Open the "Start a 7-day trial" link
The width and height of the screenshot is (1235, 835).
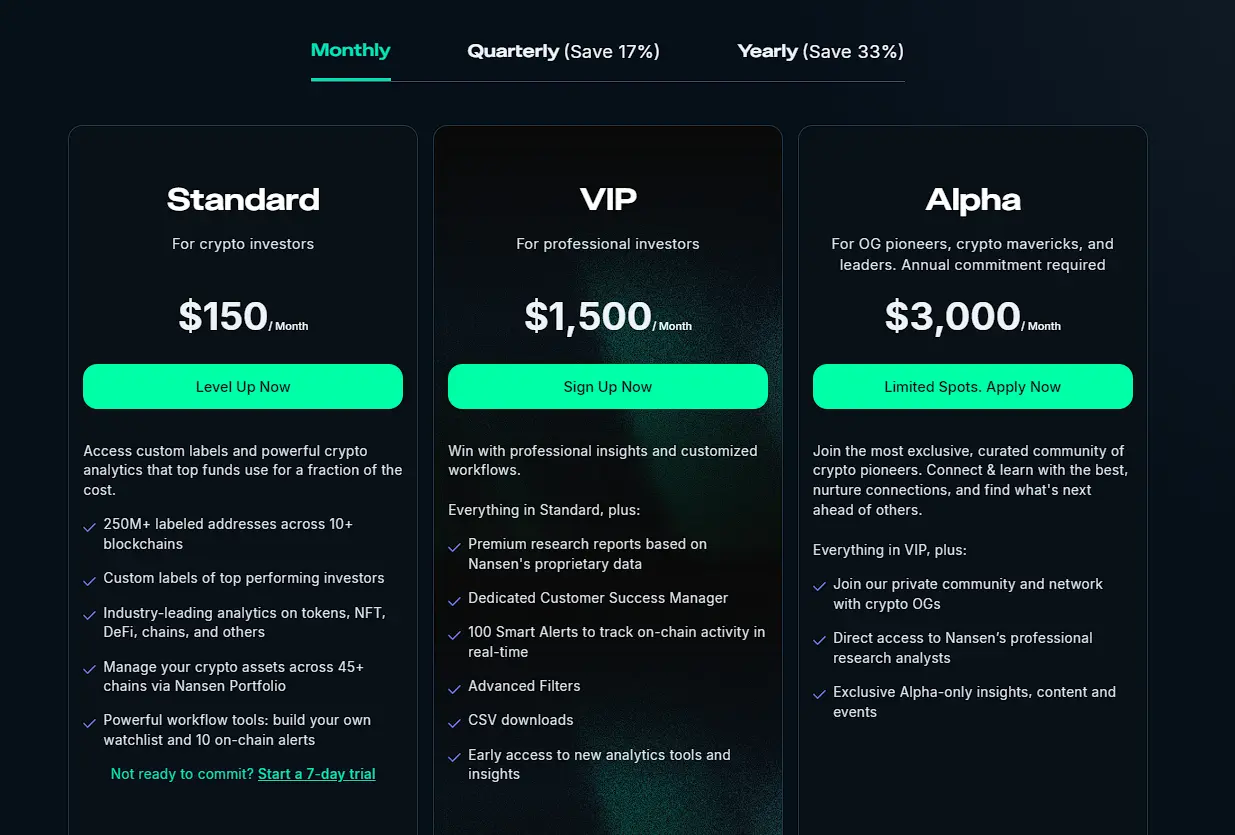pyautogui.click(x=316, y=773)
